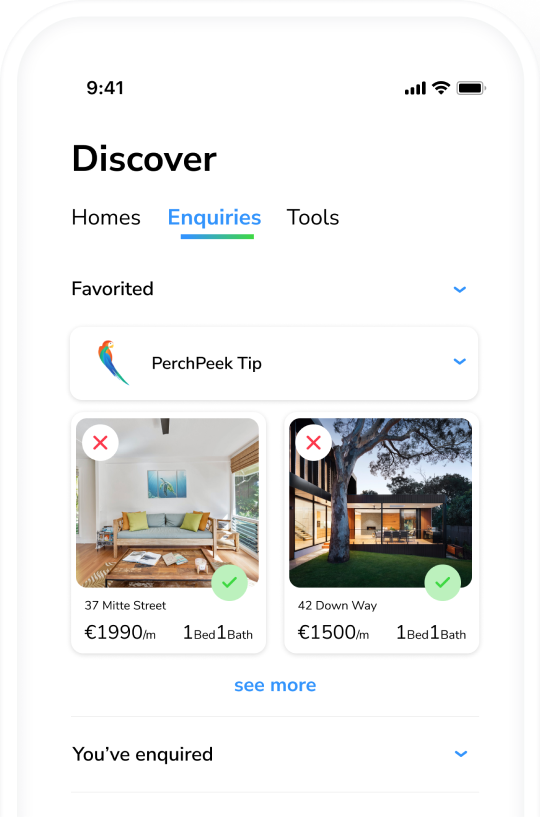Click the see more link
The height and width of the screenshot is (817, 540).
(275, 685)
